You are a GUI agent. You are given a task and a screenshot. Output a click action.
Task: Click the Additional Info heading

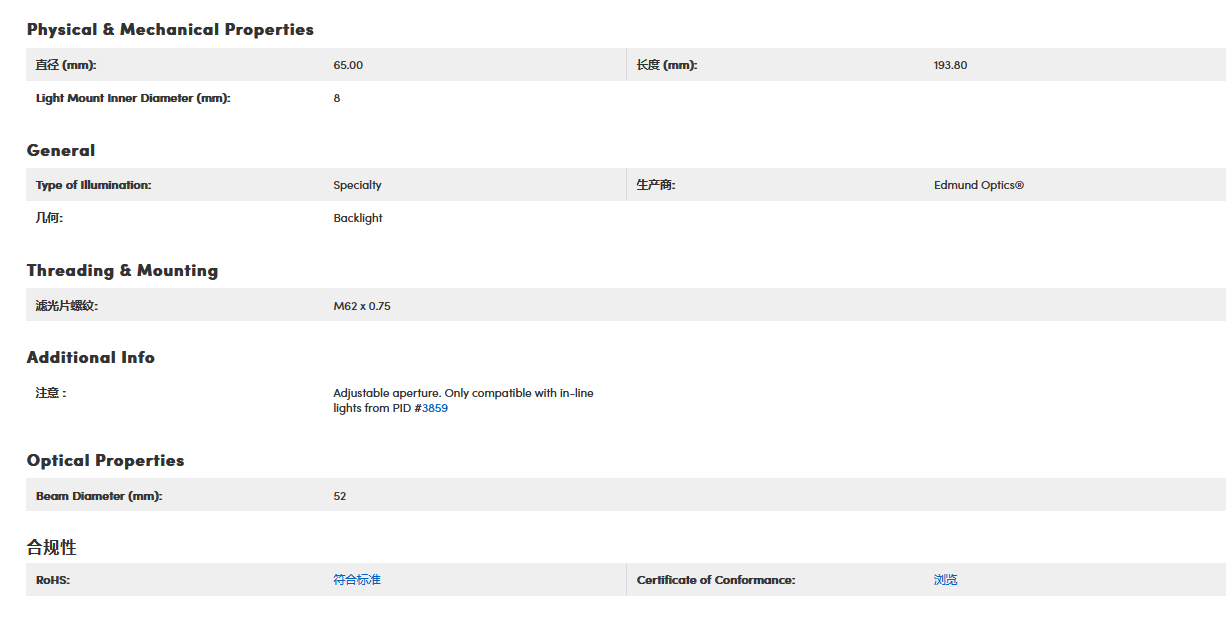click(91, 358)
